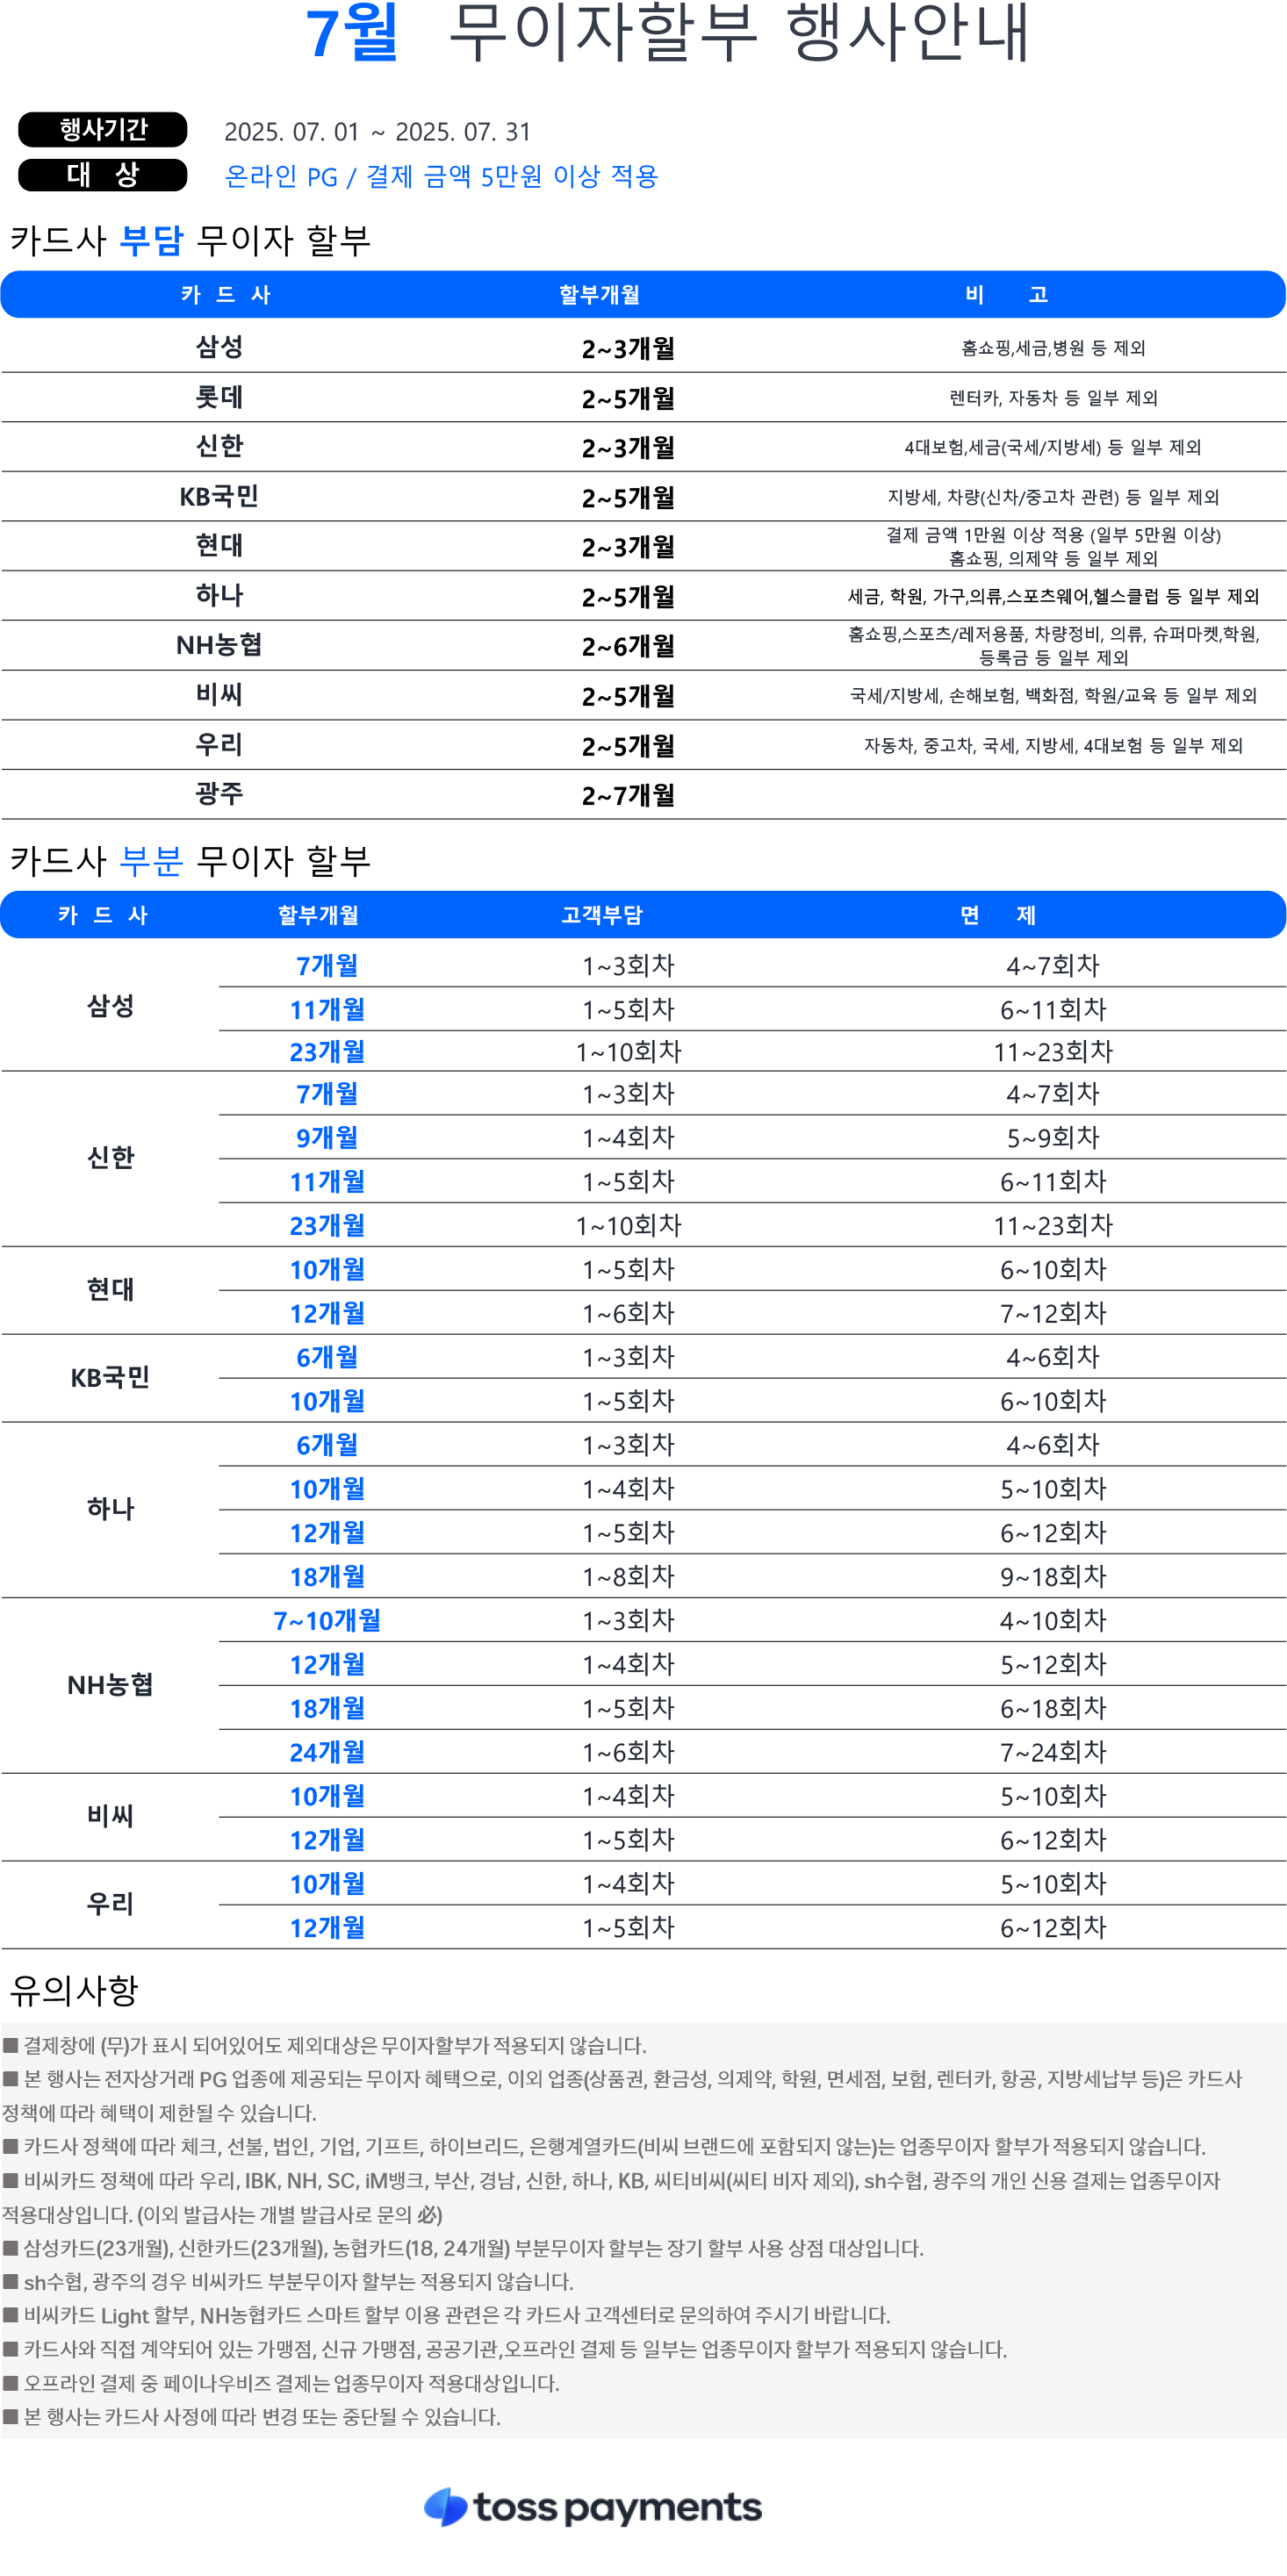1287x2576 pixels.
Task: Click the blue '7~10개월' cell
Action: click(x=327, y=1621)
